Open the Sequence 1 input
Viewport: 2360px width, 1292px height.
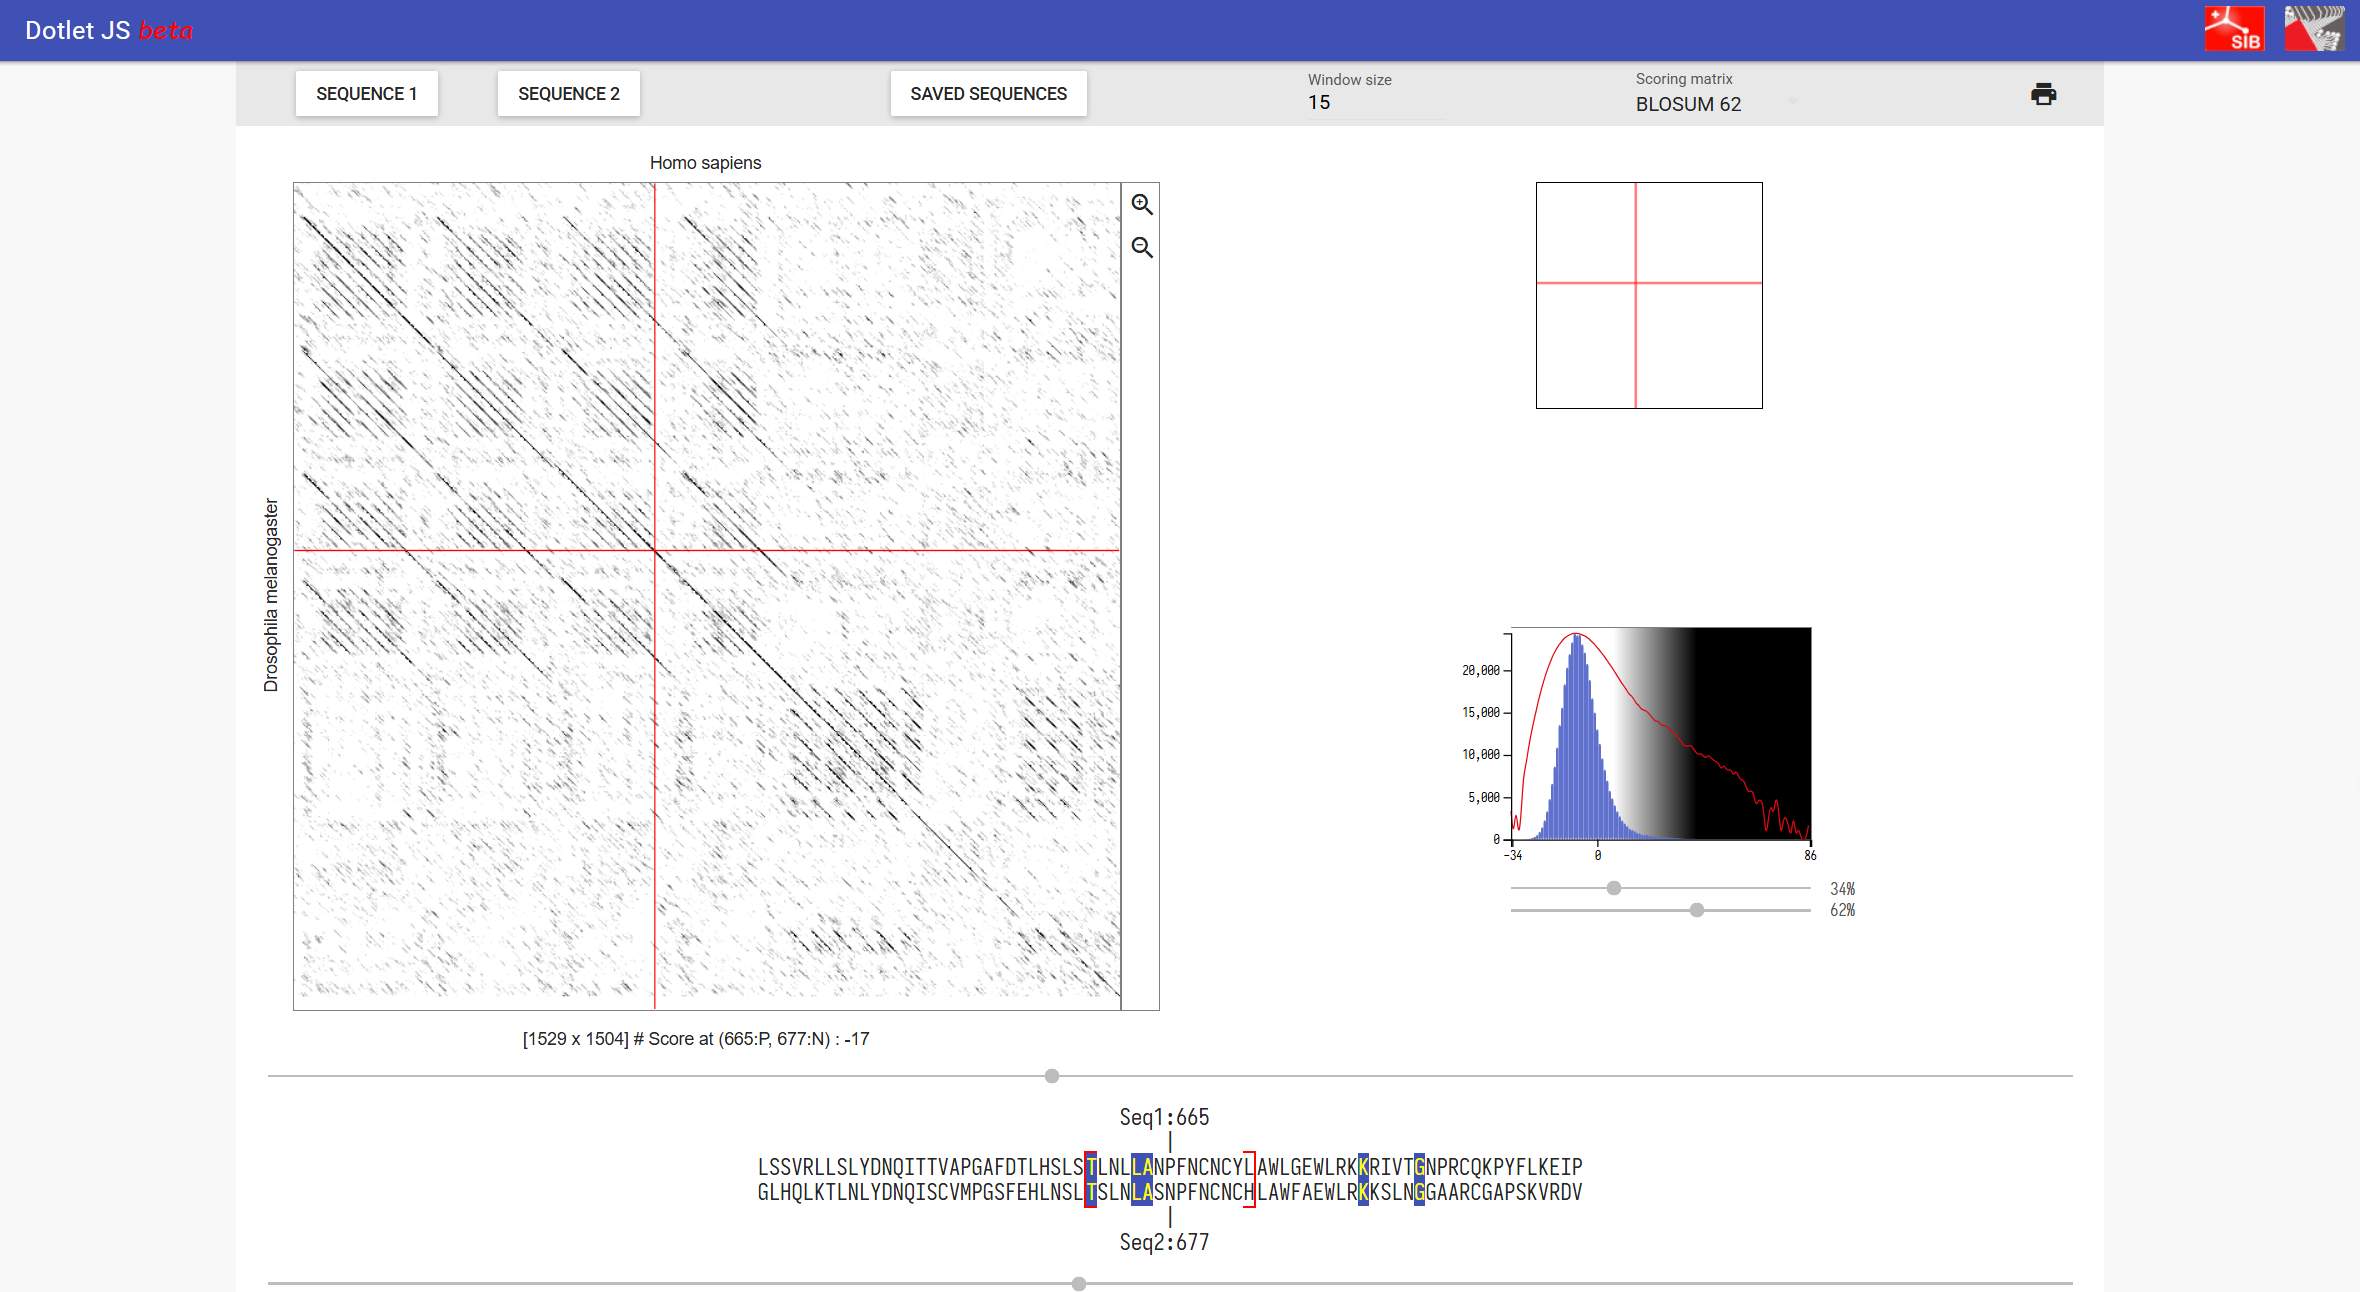(x=366, y=94)
